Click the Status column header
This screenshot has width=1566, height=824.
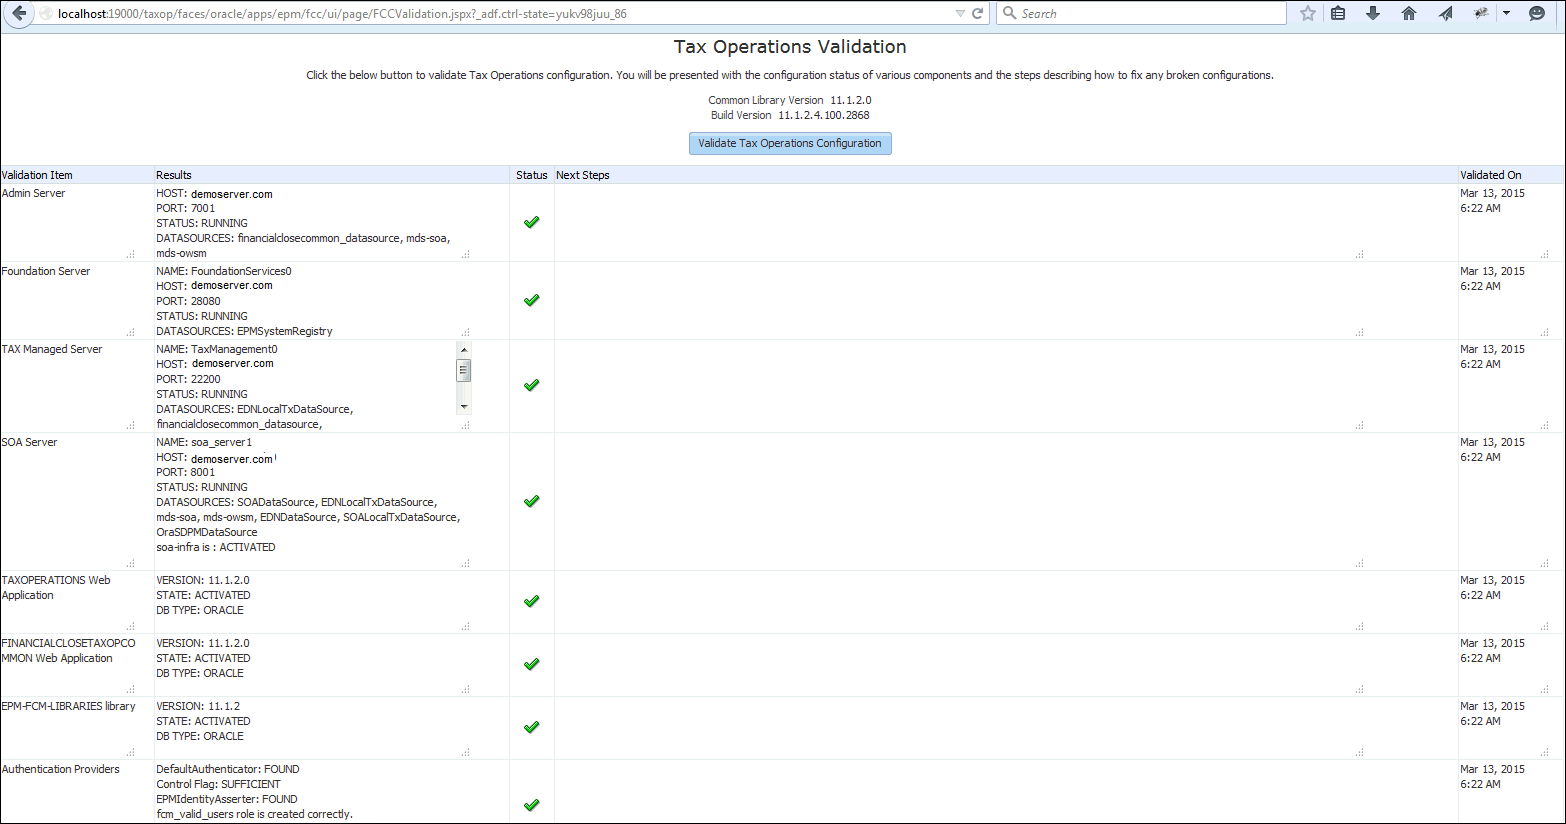(x=532, y=175)
